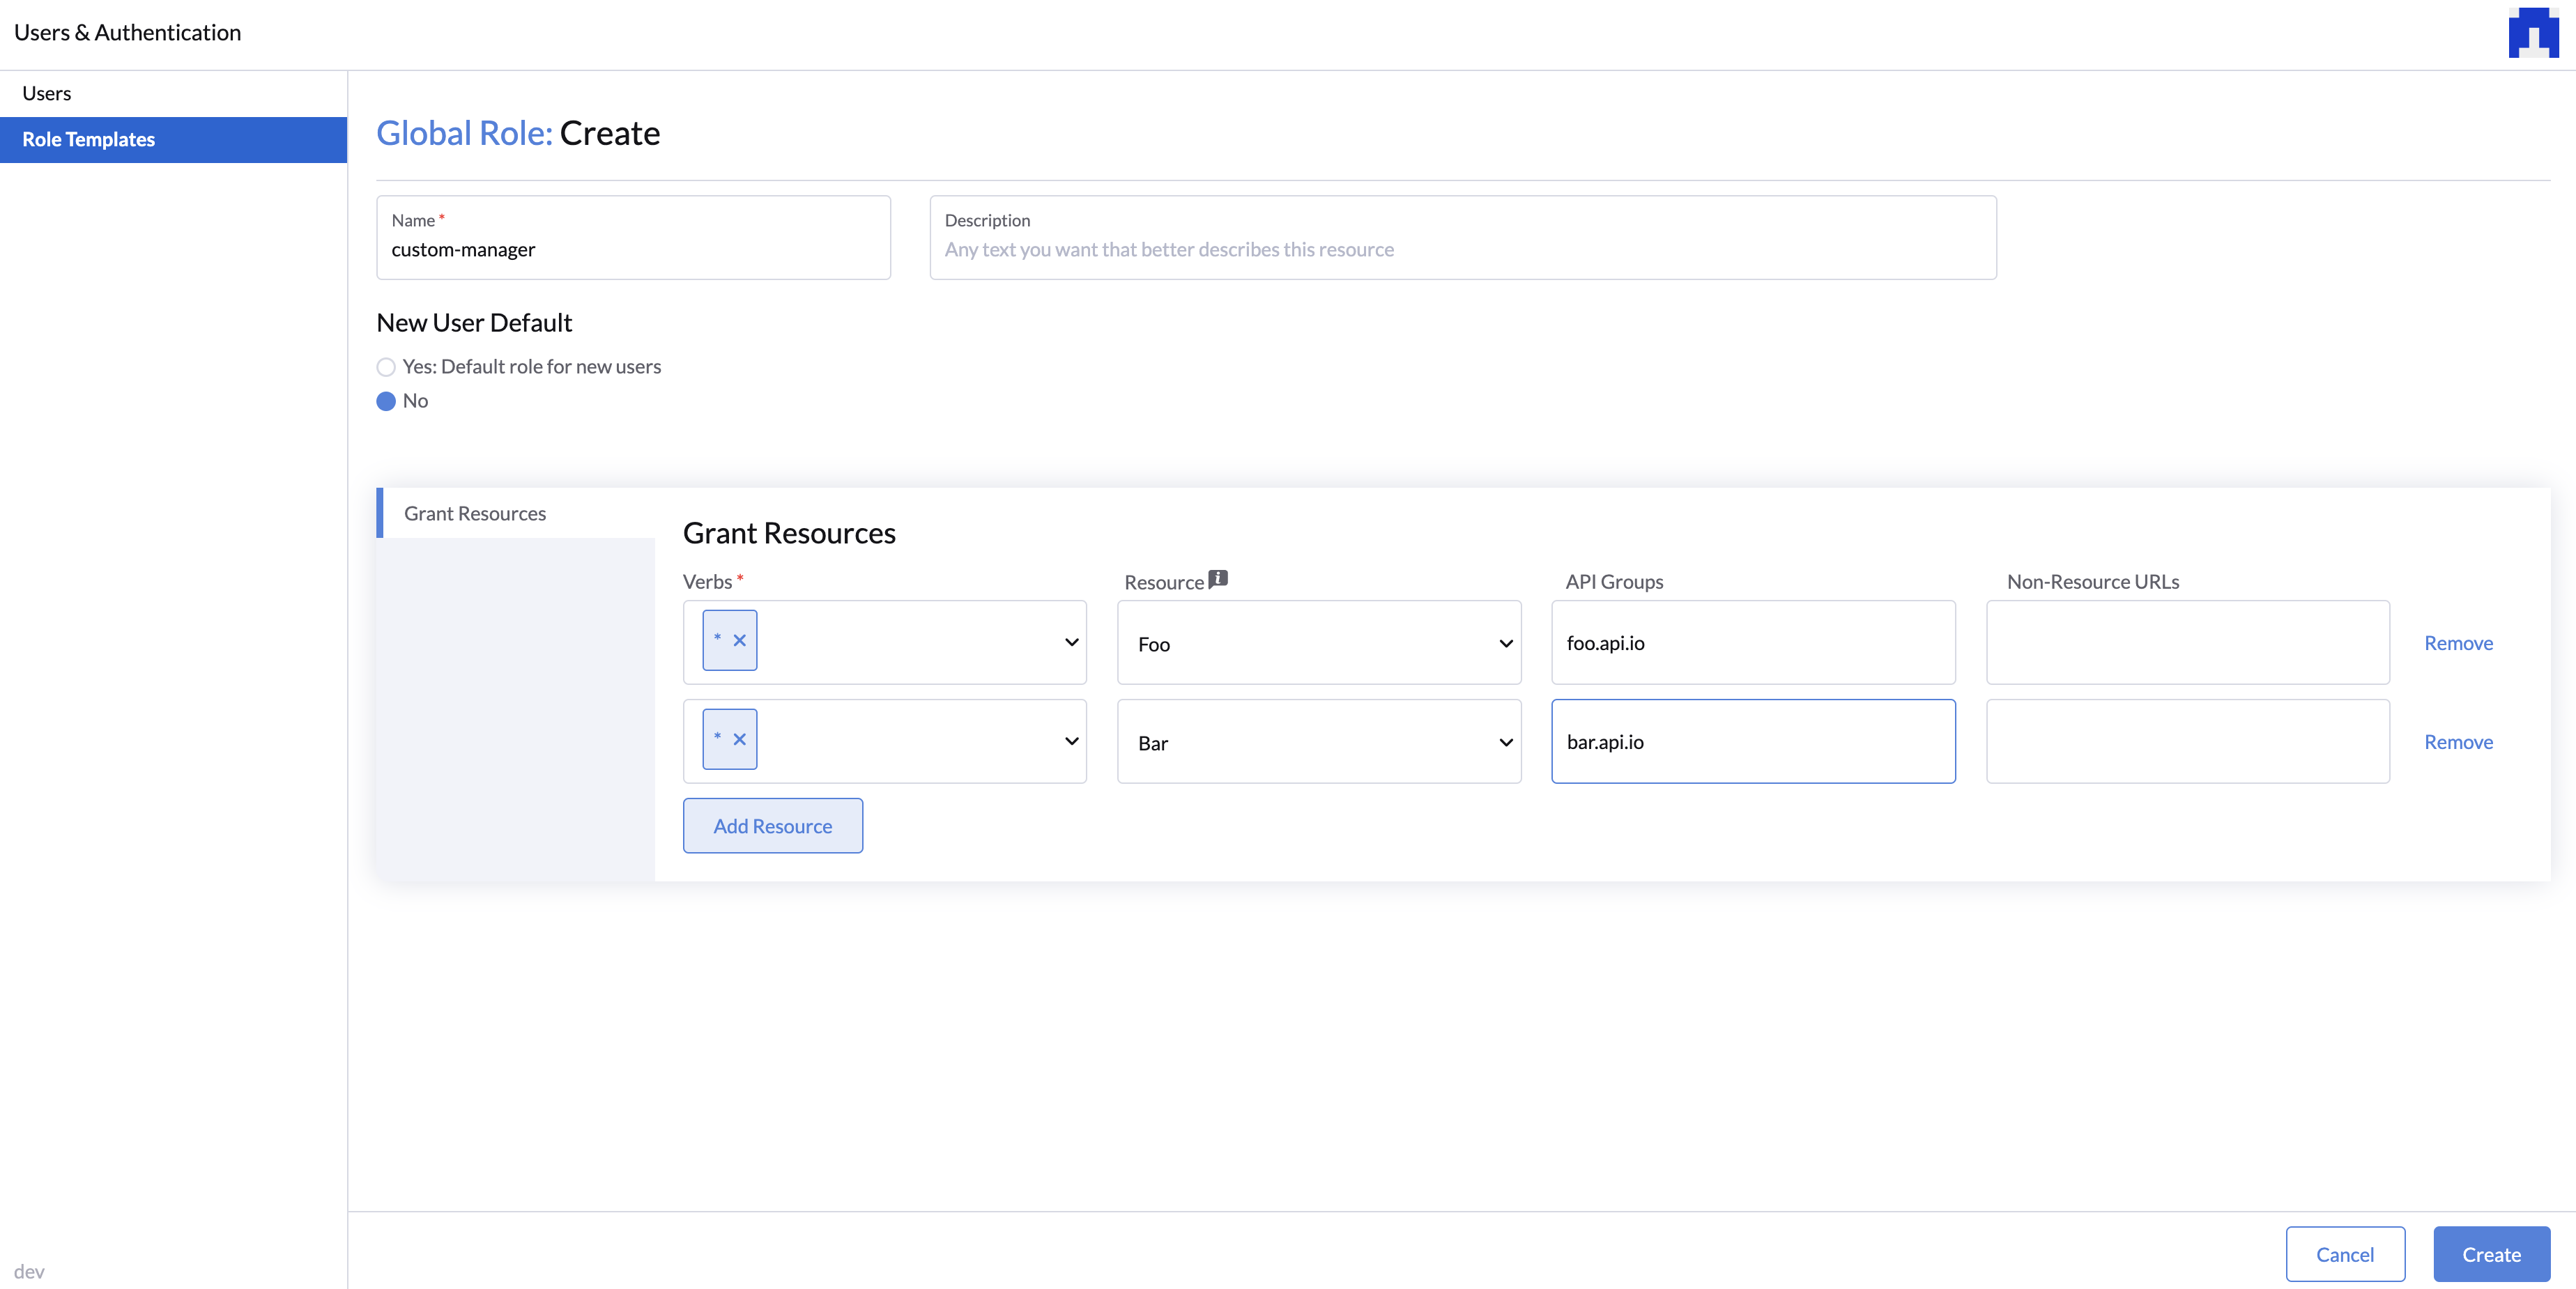This screenshot has height=1289, width=2576.
Task: Click the remove X icon on first Verbs tag
Action: (739, 640)
